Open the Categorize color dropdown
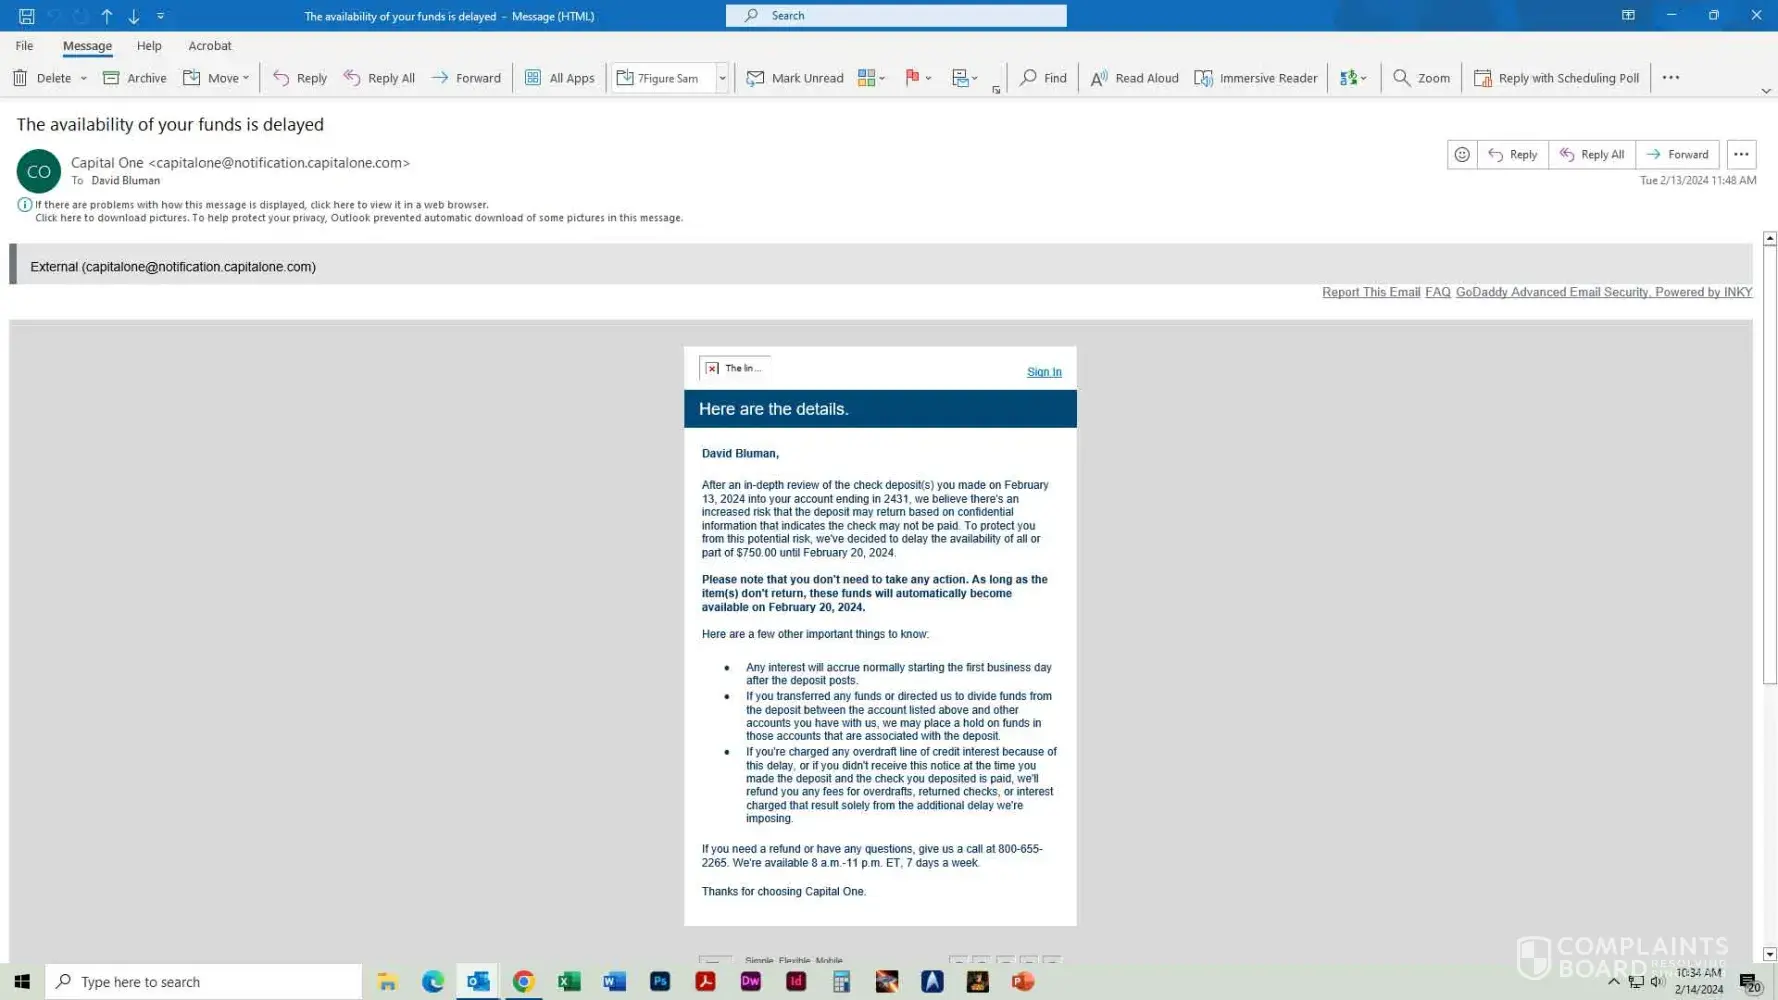This screenshot has height=1000, width=1778. (872, 78)
